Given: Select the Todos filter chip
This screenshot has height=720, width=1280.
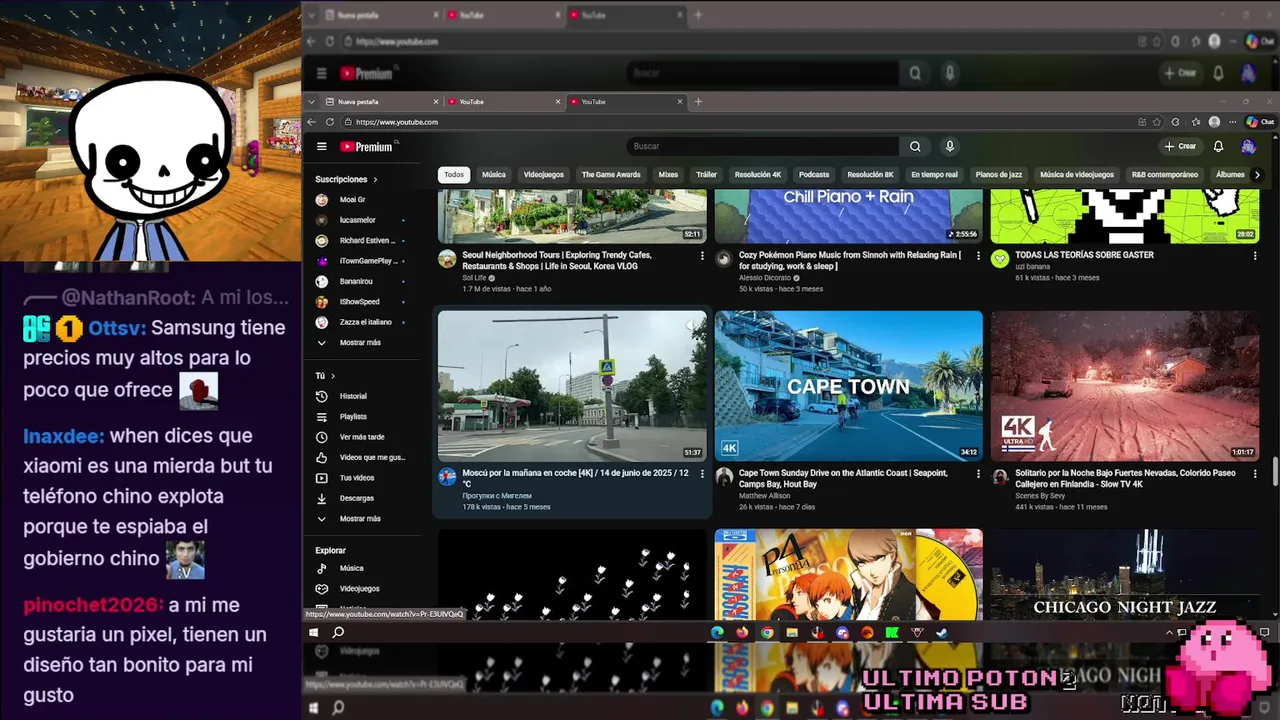Looking at the screenshot, I should pos(454,175).
